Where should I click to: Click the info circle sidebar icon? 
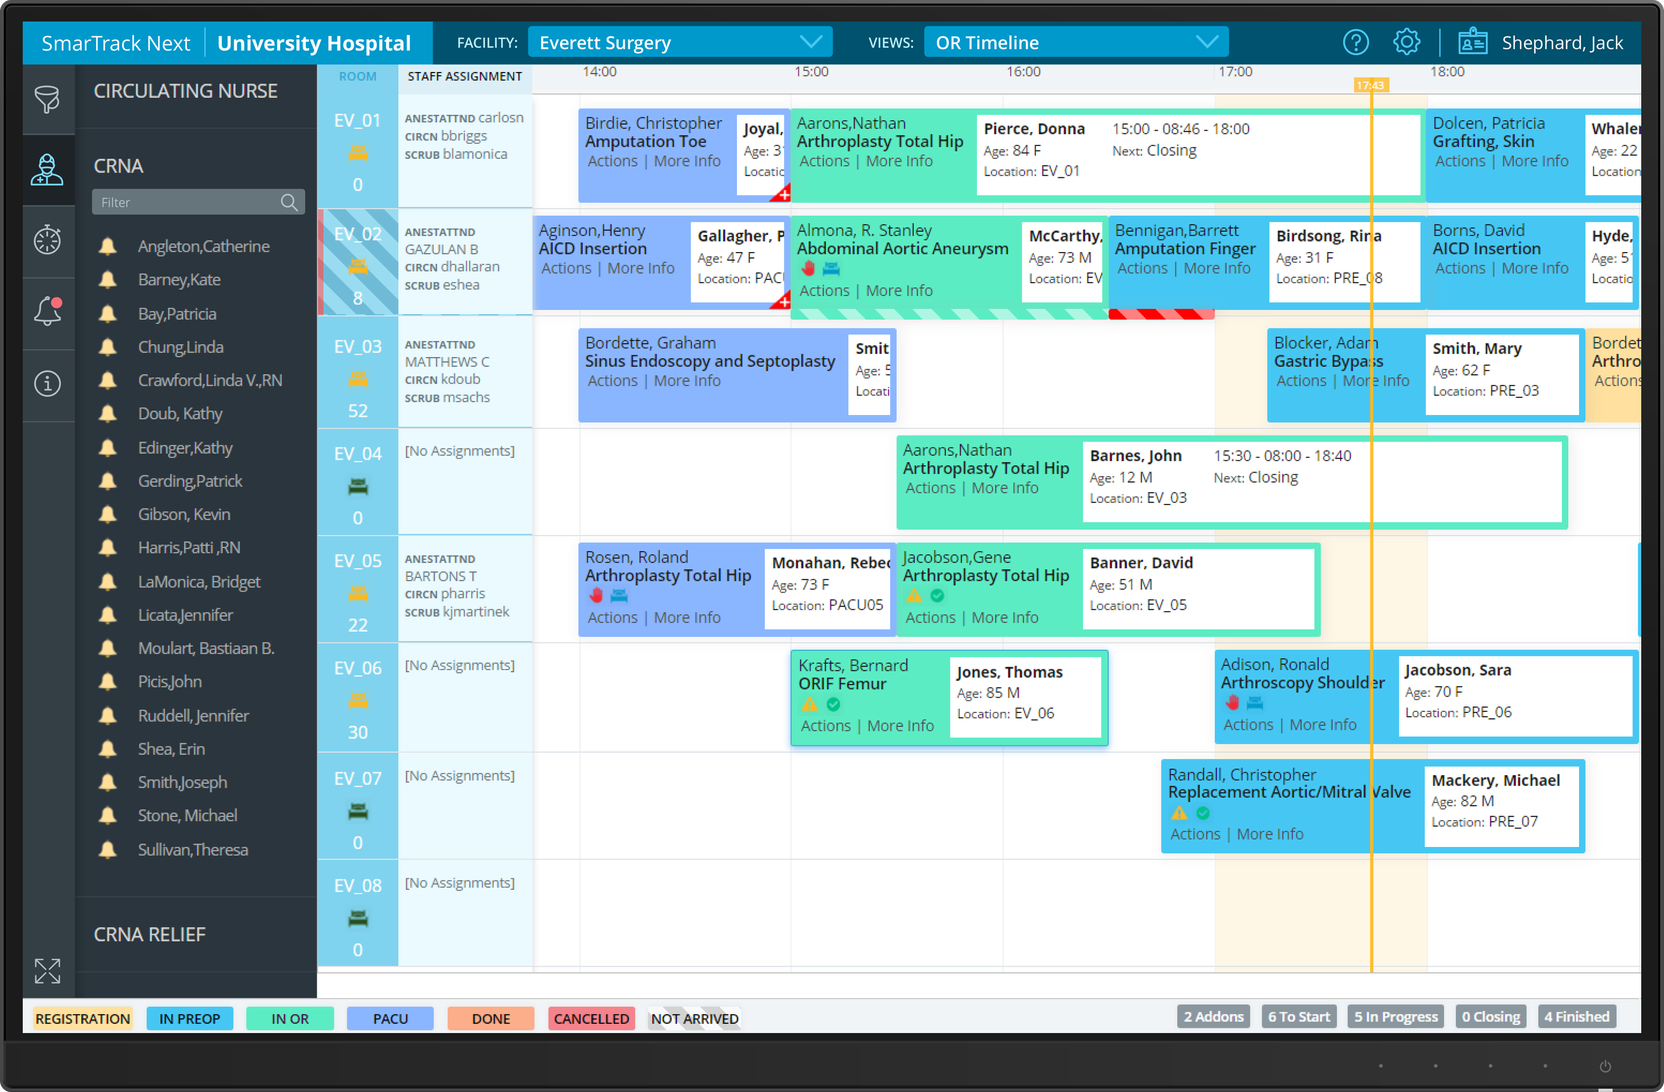[47, 384]
